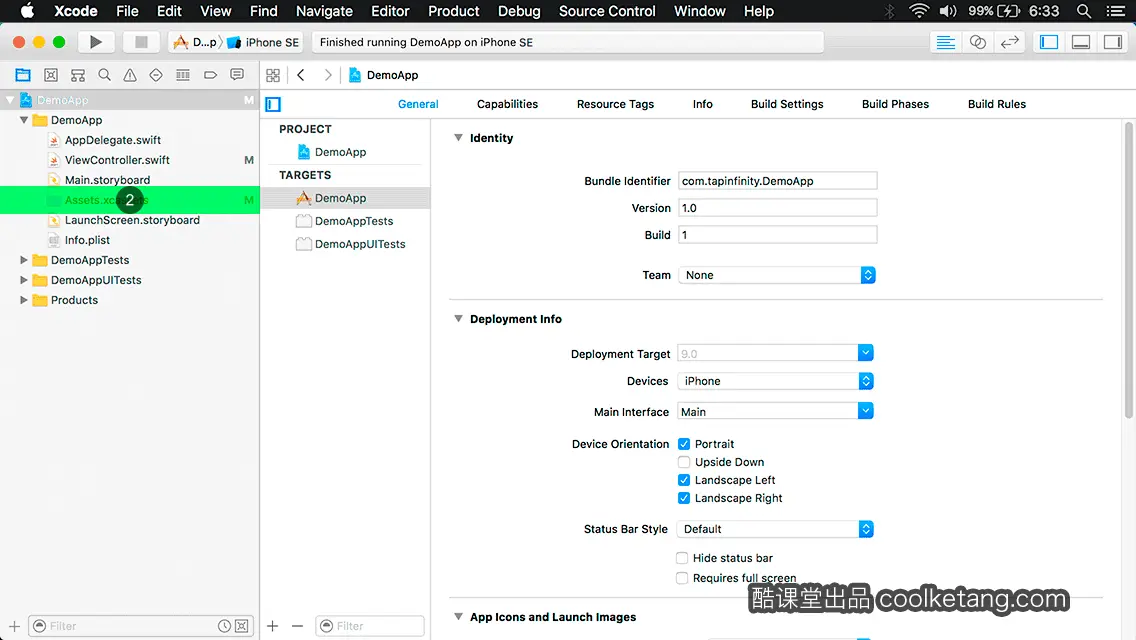Open the Devices dropdown

(x=775, y=381)
